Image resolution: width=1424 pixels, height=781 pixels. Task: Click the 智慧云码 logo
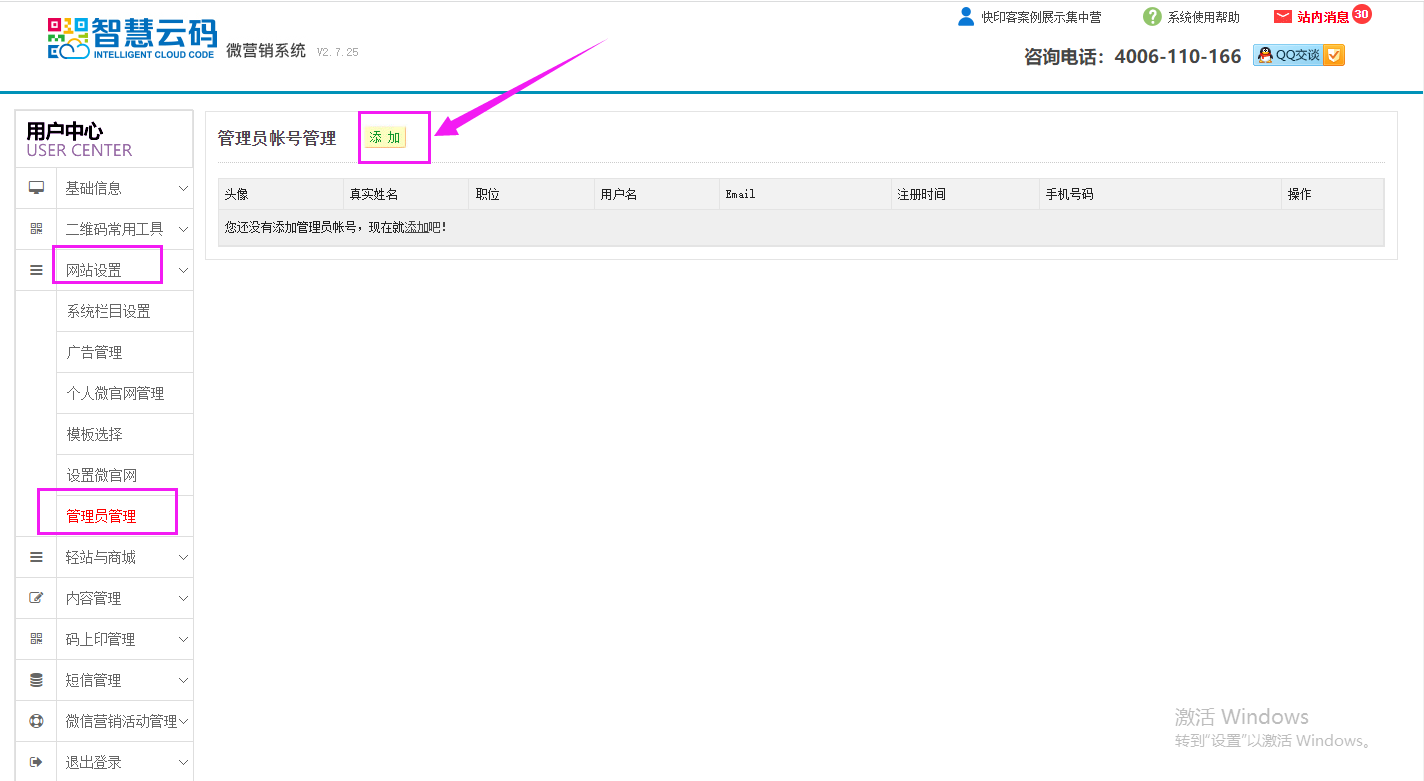(132, 38)
